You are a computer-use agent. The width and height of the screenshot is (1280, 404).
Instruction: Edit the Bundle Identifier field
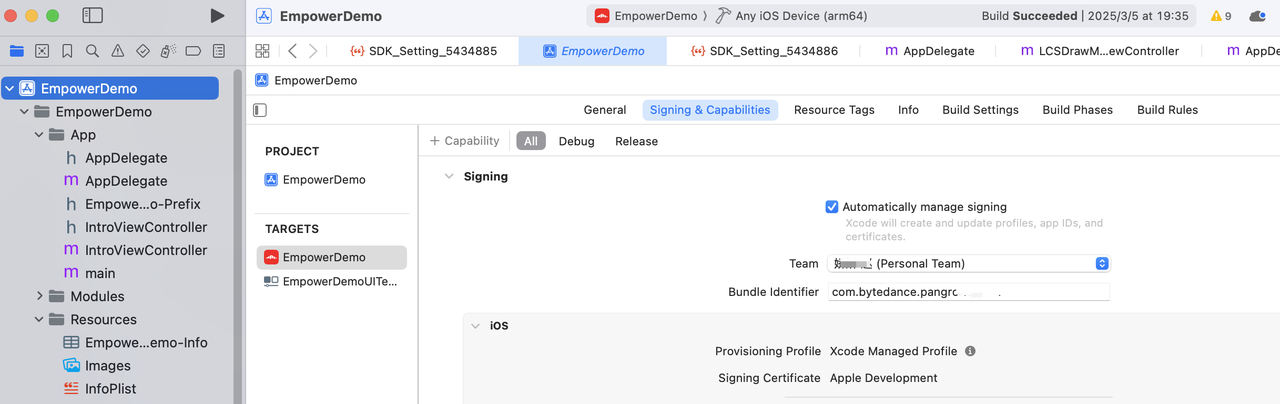pos(970,292)
